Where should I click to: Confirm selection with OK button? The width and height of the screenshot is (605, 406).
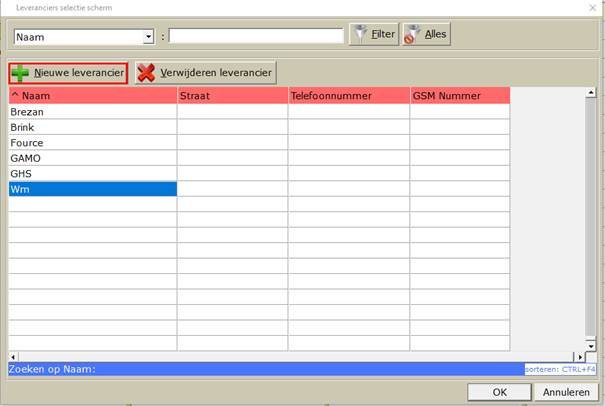(x=499, y=392)
